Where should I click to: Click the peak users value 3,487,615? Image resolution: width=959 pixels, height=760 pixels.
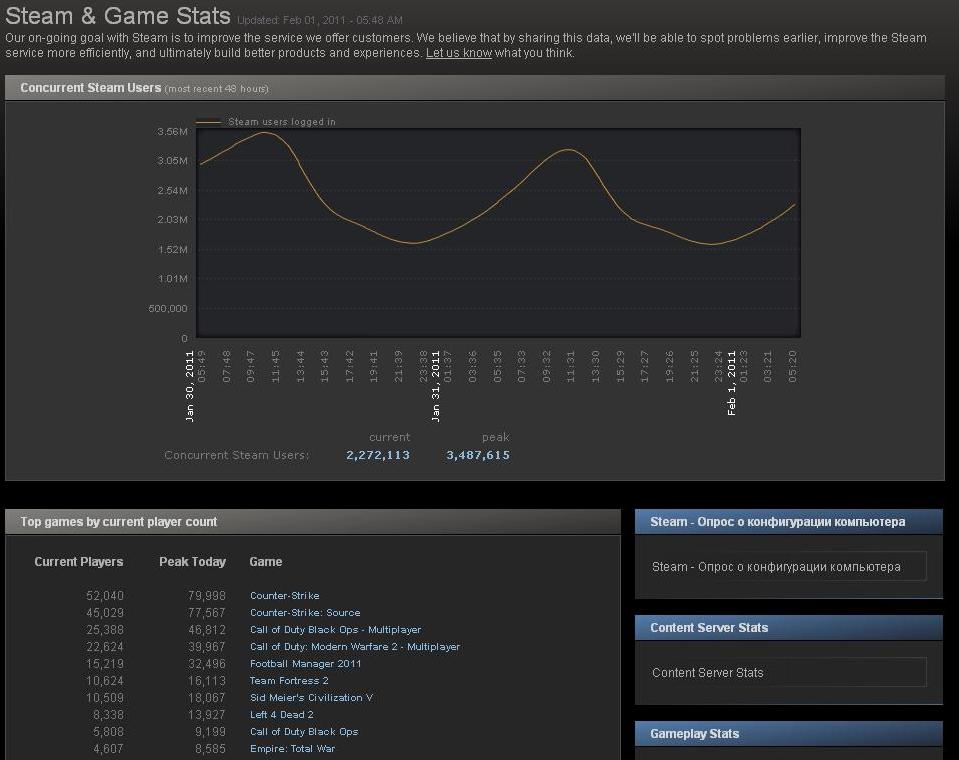coord(478,455)
